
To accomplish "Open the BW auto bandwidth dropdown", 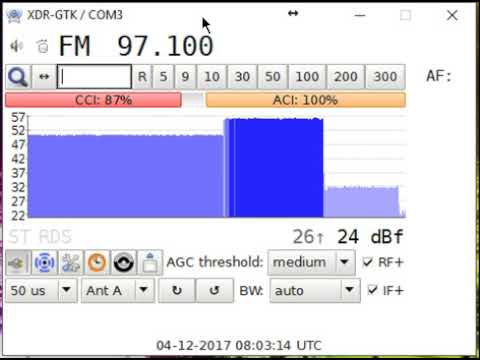I will [315, 291].
